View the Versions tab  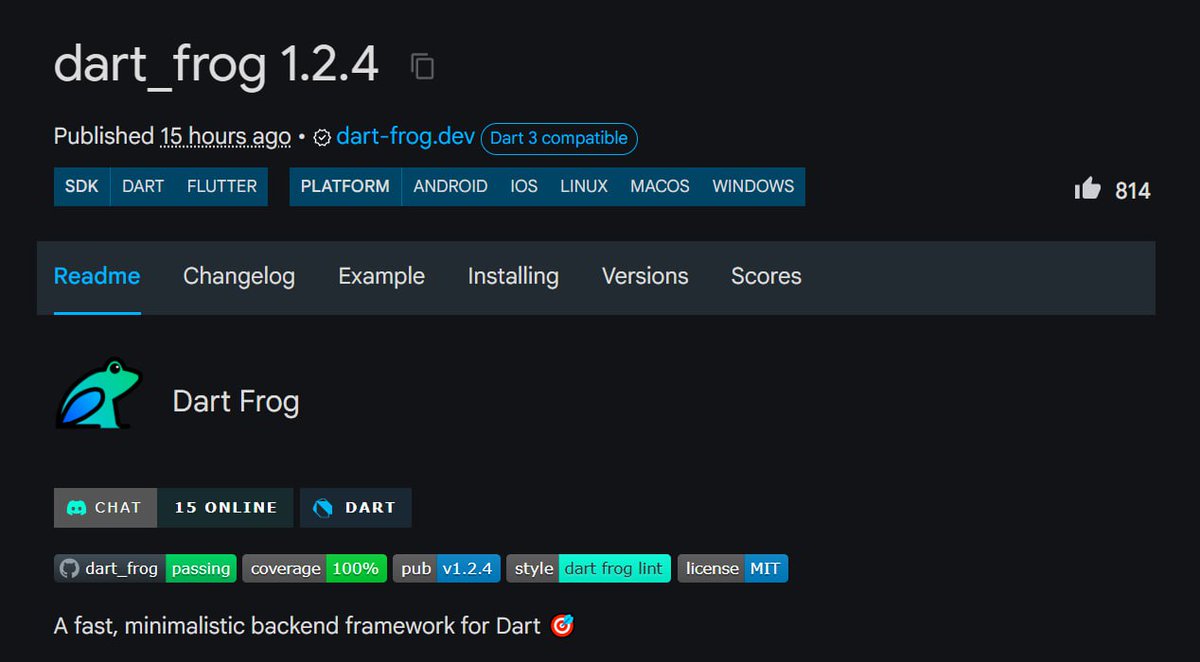pyautogui.click(x=645, y=276)
